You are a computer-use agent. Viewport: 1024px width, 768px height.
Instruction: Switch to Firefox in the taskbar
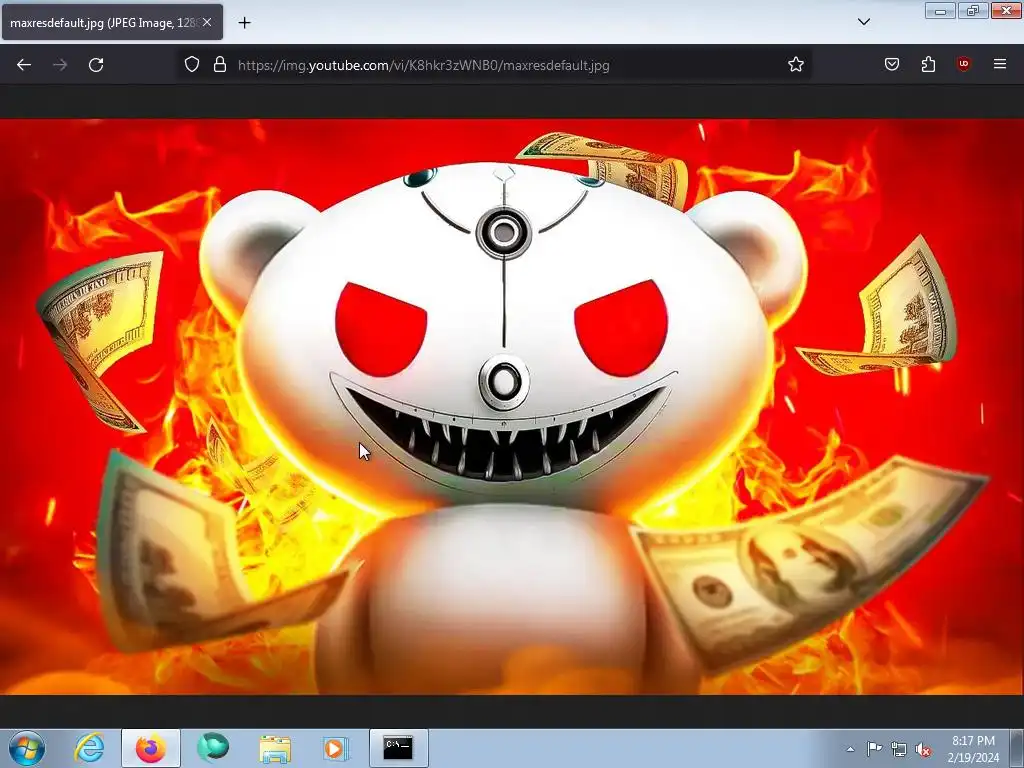(x=151, y=748)
